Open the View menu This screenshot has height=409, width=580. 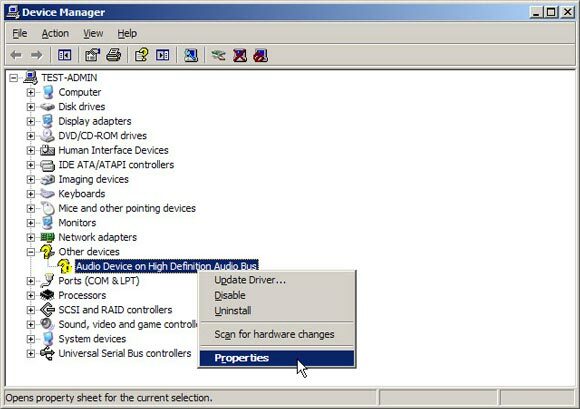click(93, 34)
